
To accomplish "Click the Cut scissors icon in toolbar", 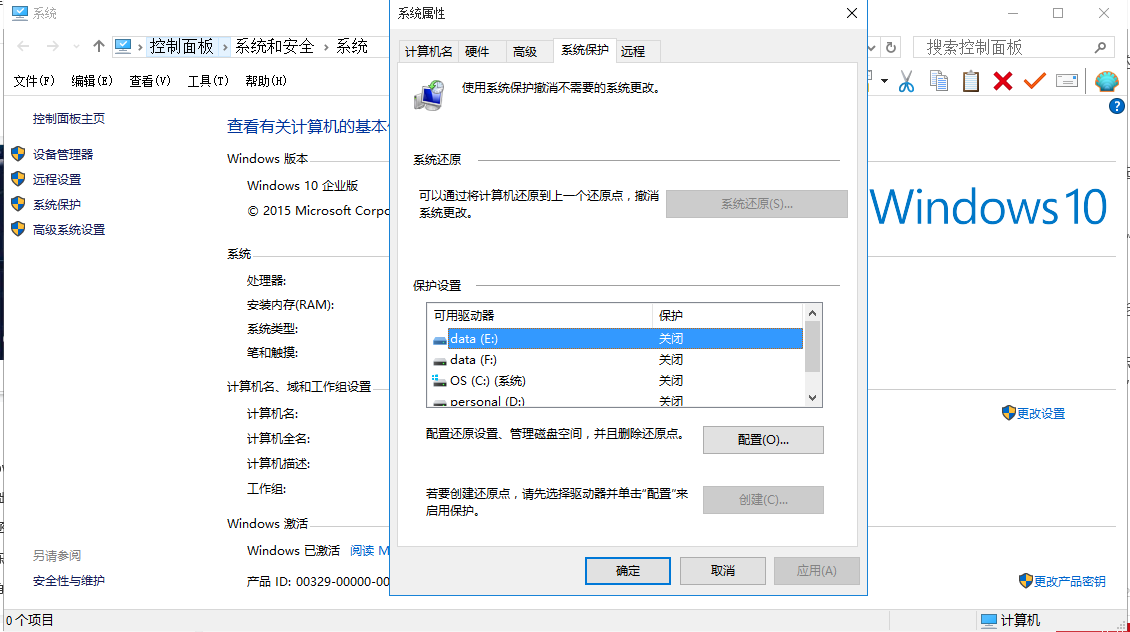I will pos(907,81).
